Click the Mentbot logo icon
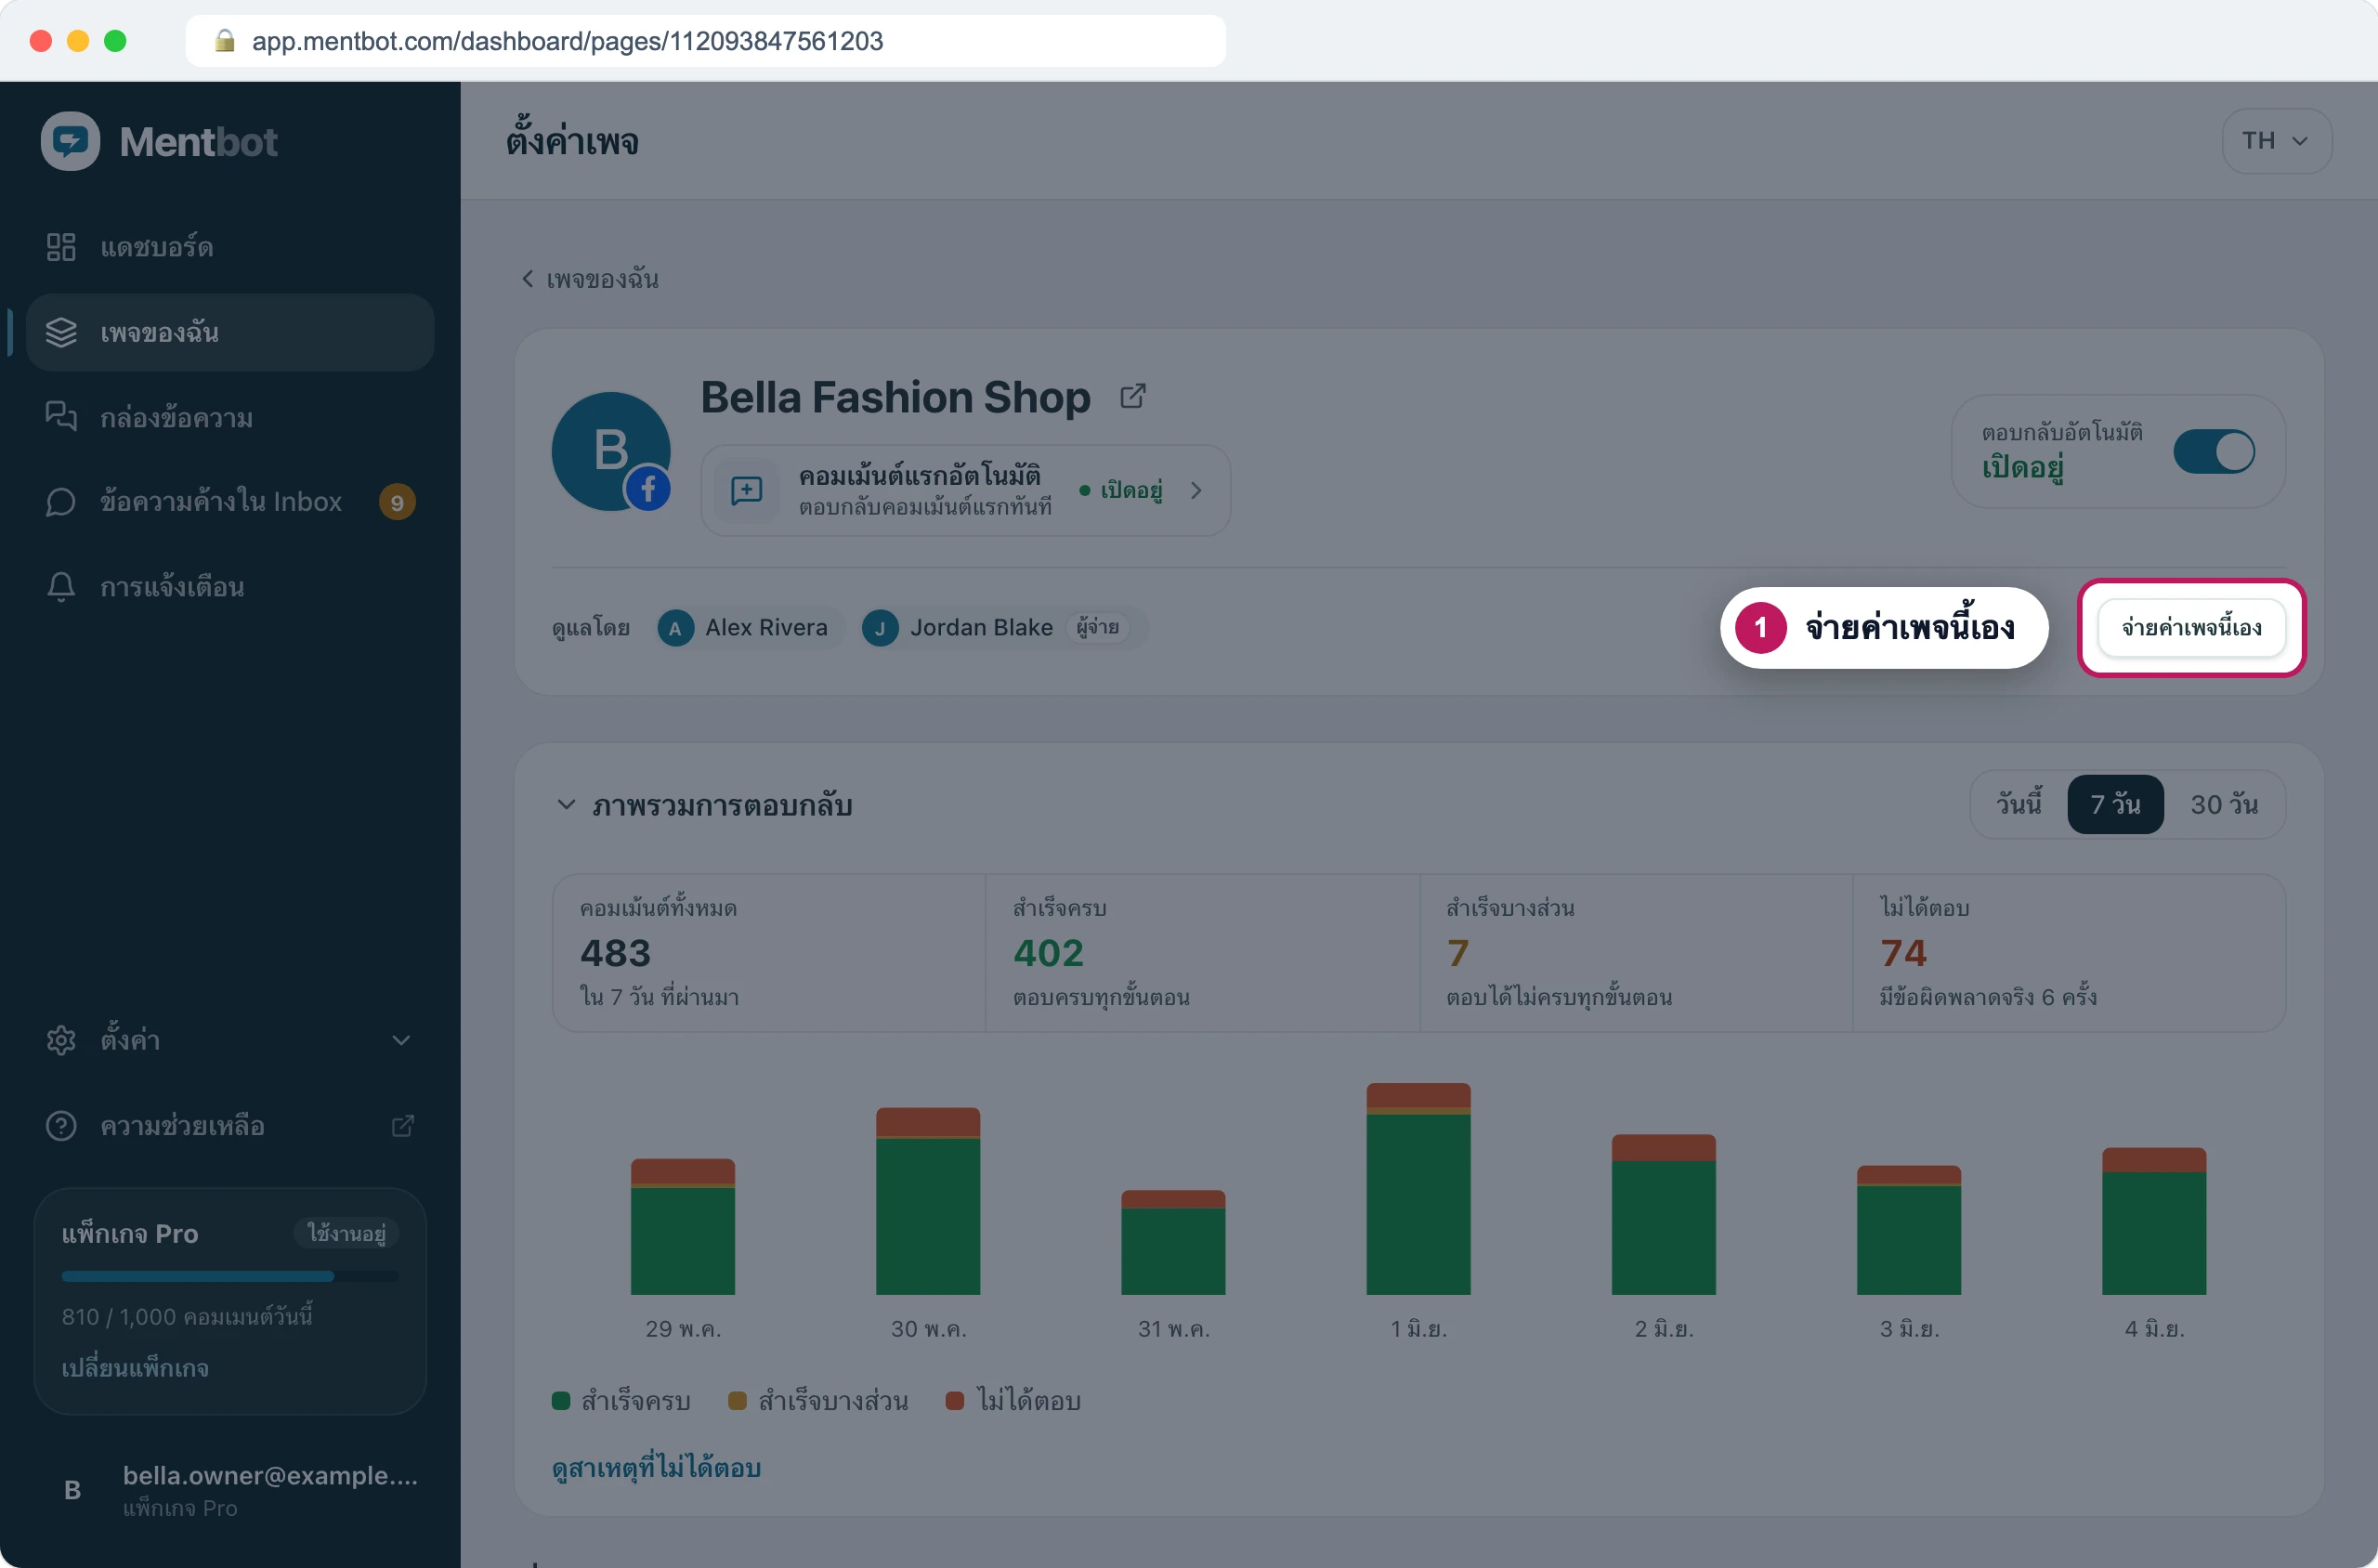This screenshot has height=1568, width=2378. 70,141
